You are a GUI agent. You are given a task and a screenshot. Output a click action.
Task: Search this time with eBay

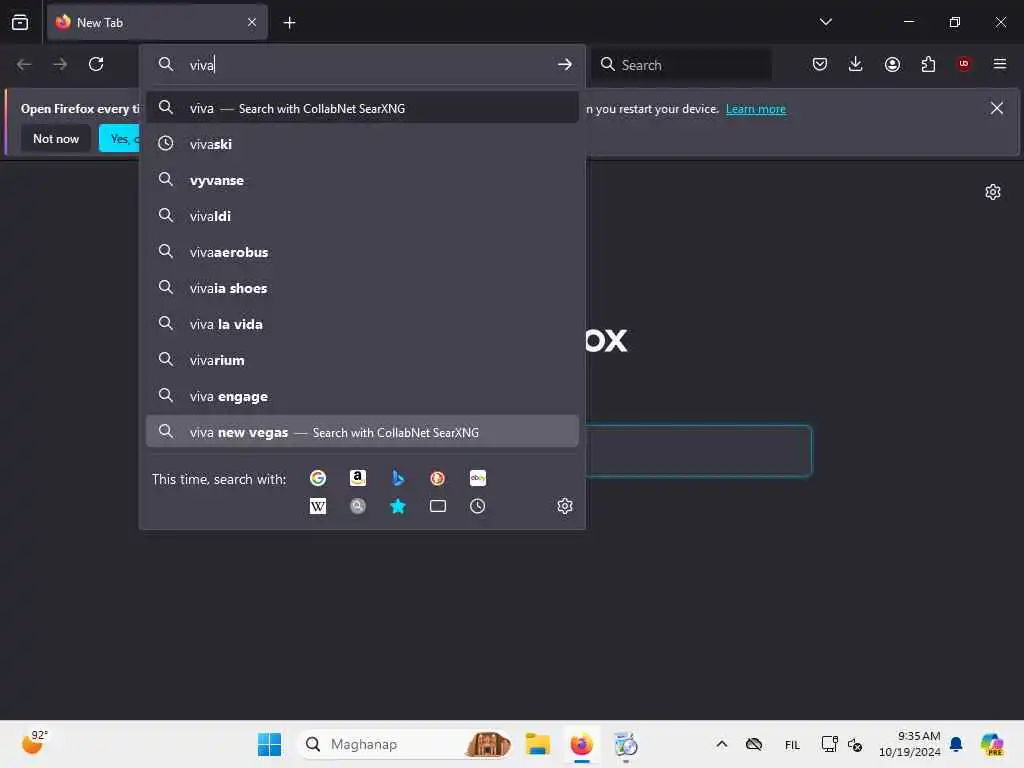click(x=477, y=478)
